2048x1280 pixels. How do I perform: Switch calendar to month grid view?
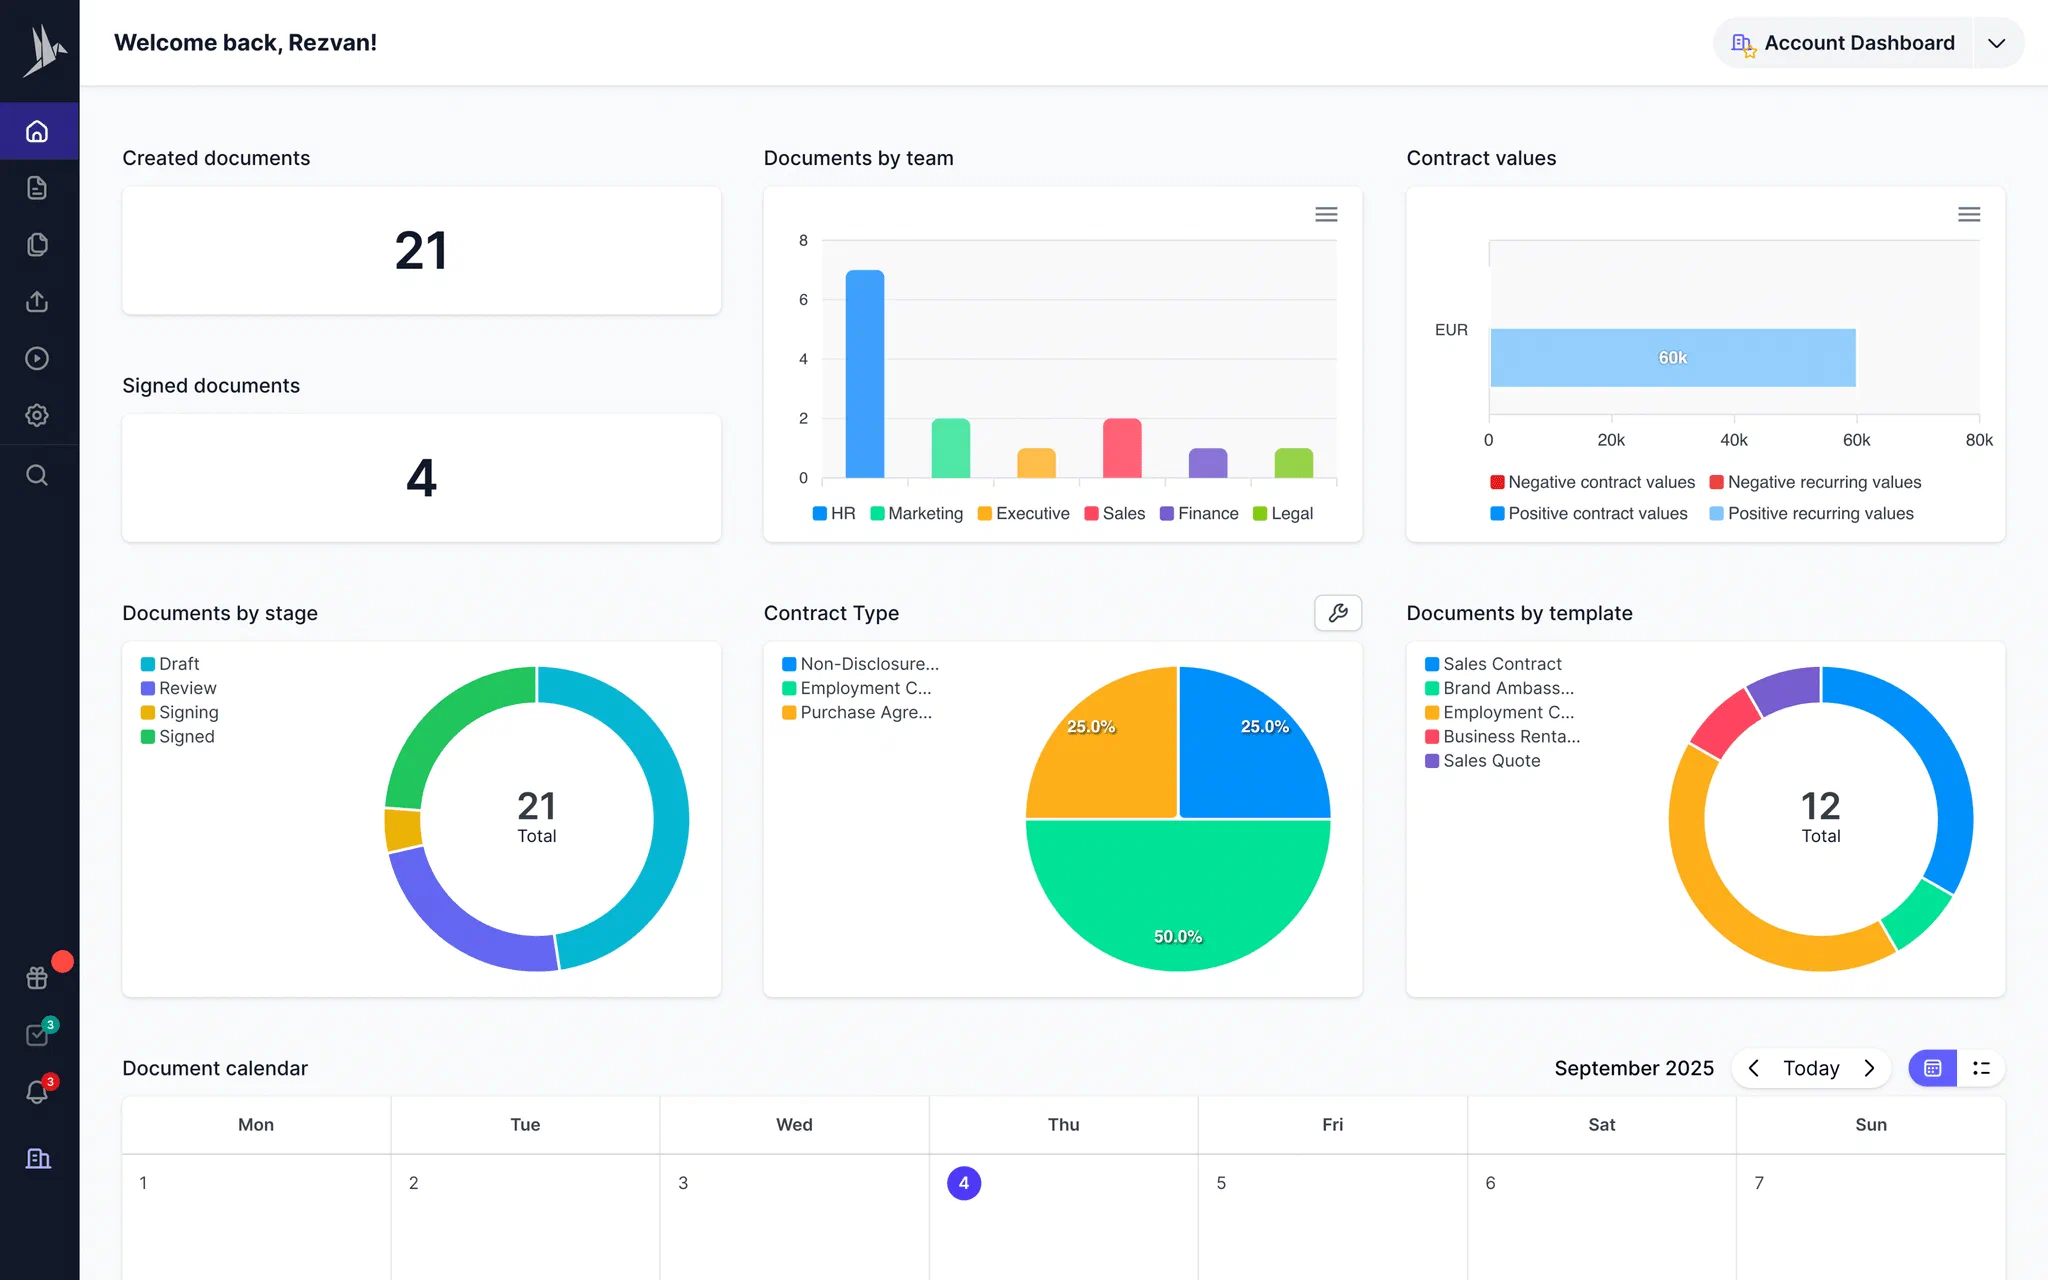pos(1933,1068)
